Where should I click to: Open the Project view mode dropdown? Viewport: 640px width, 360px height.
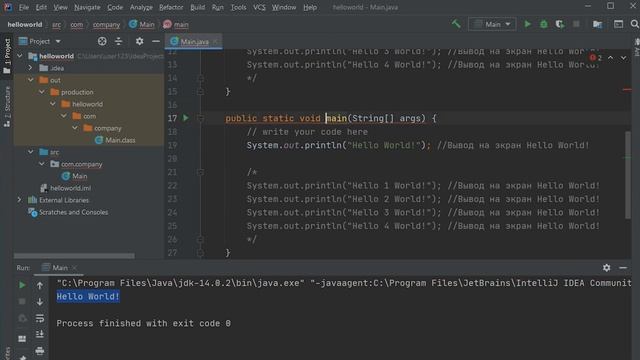click(x=40, y=41)
